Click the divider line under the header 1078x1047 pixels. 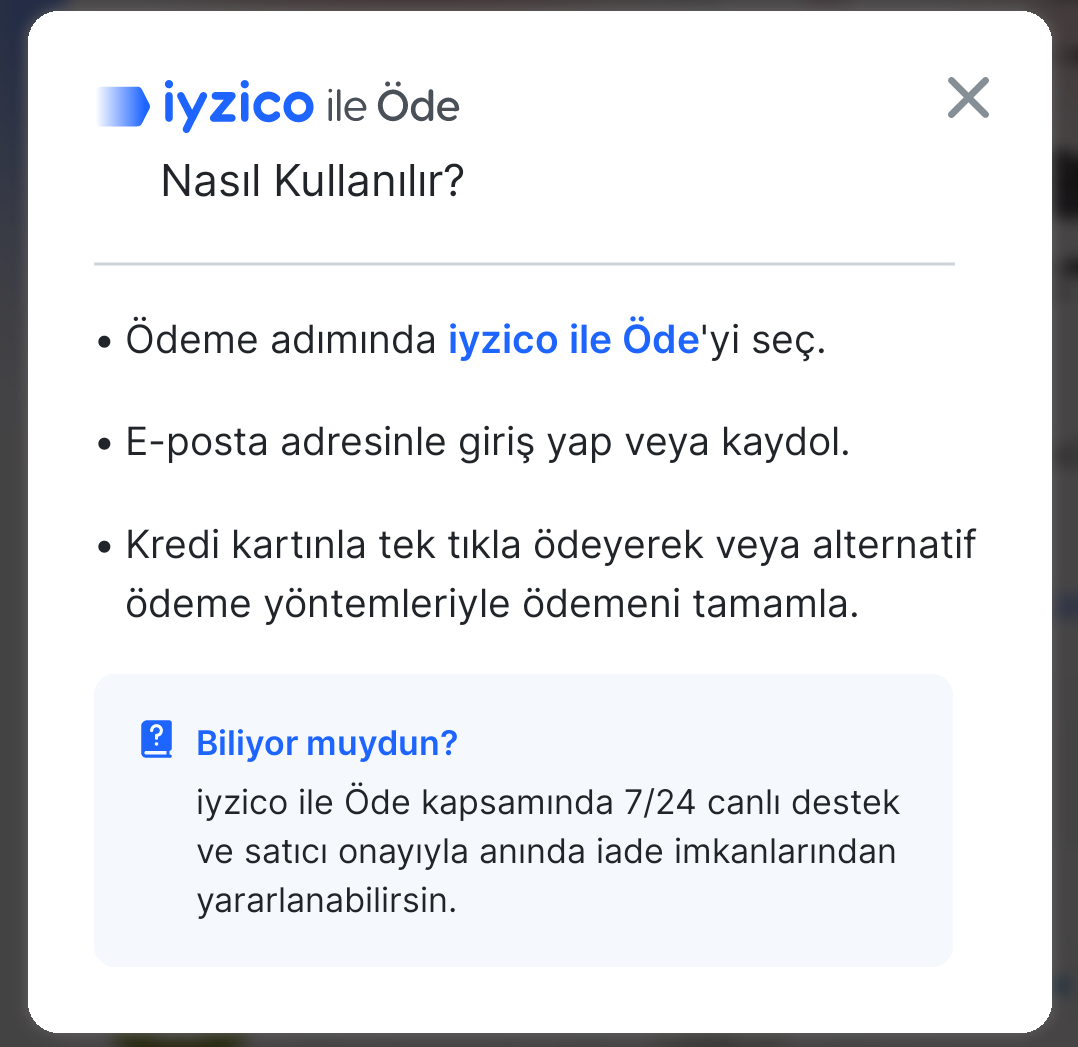[x=525, y=263]
